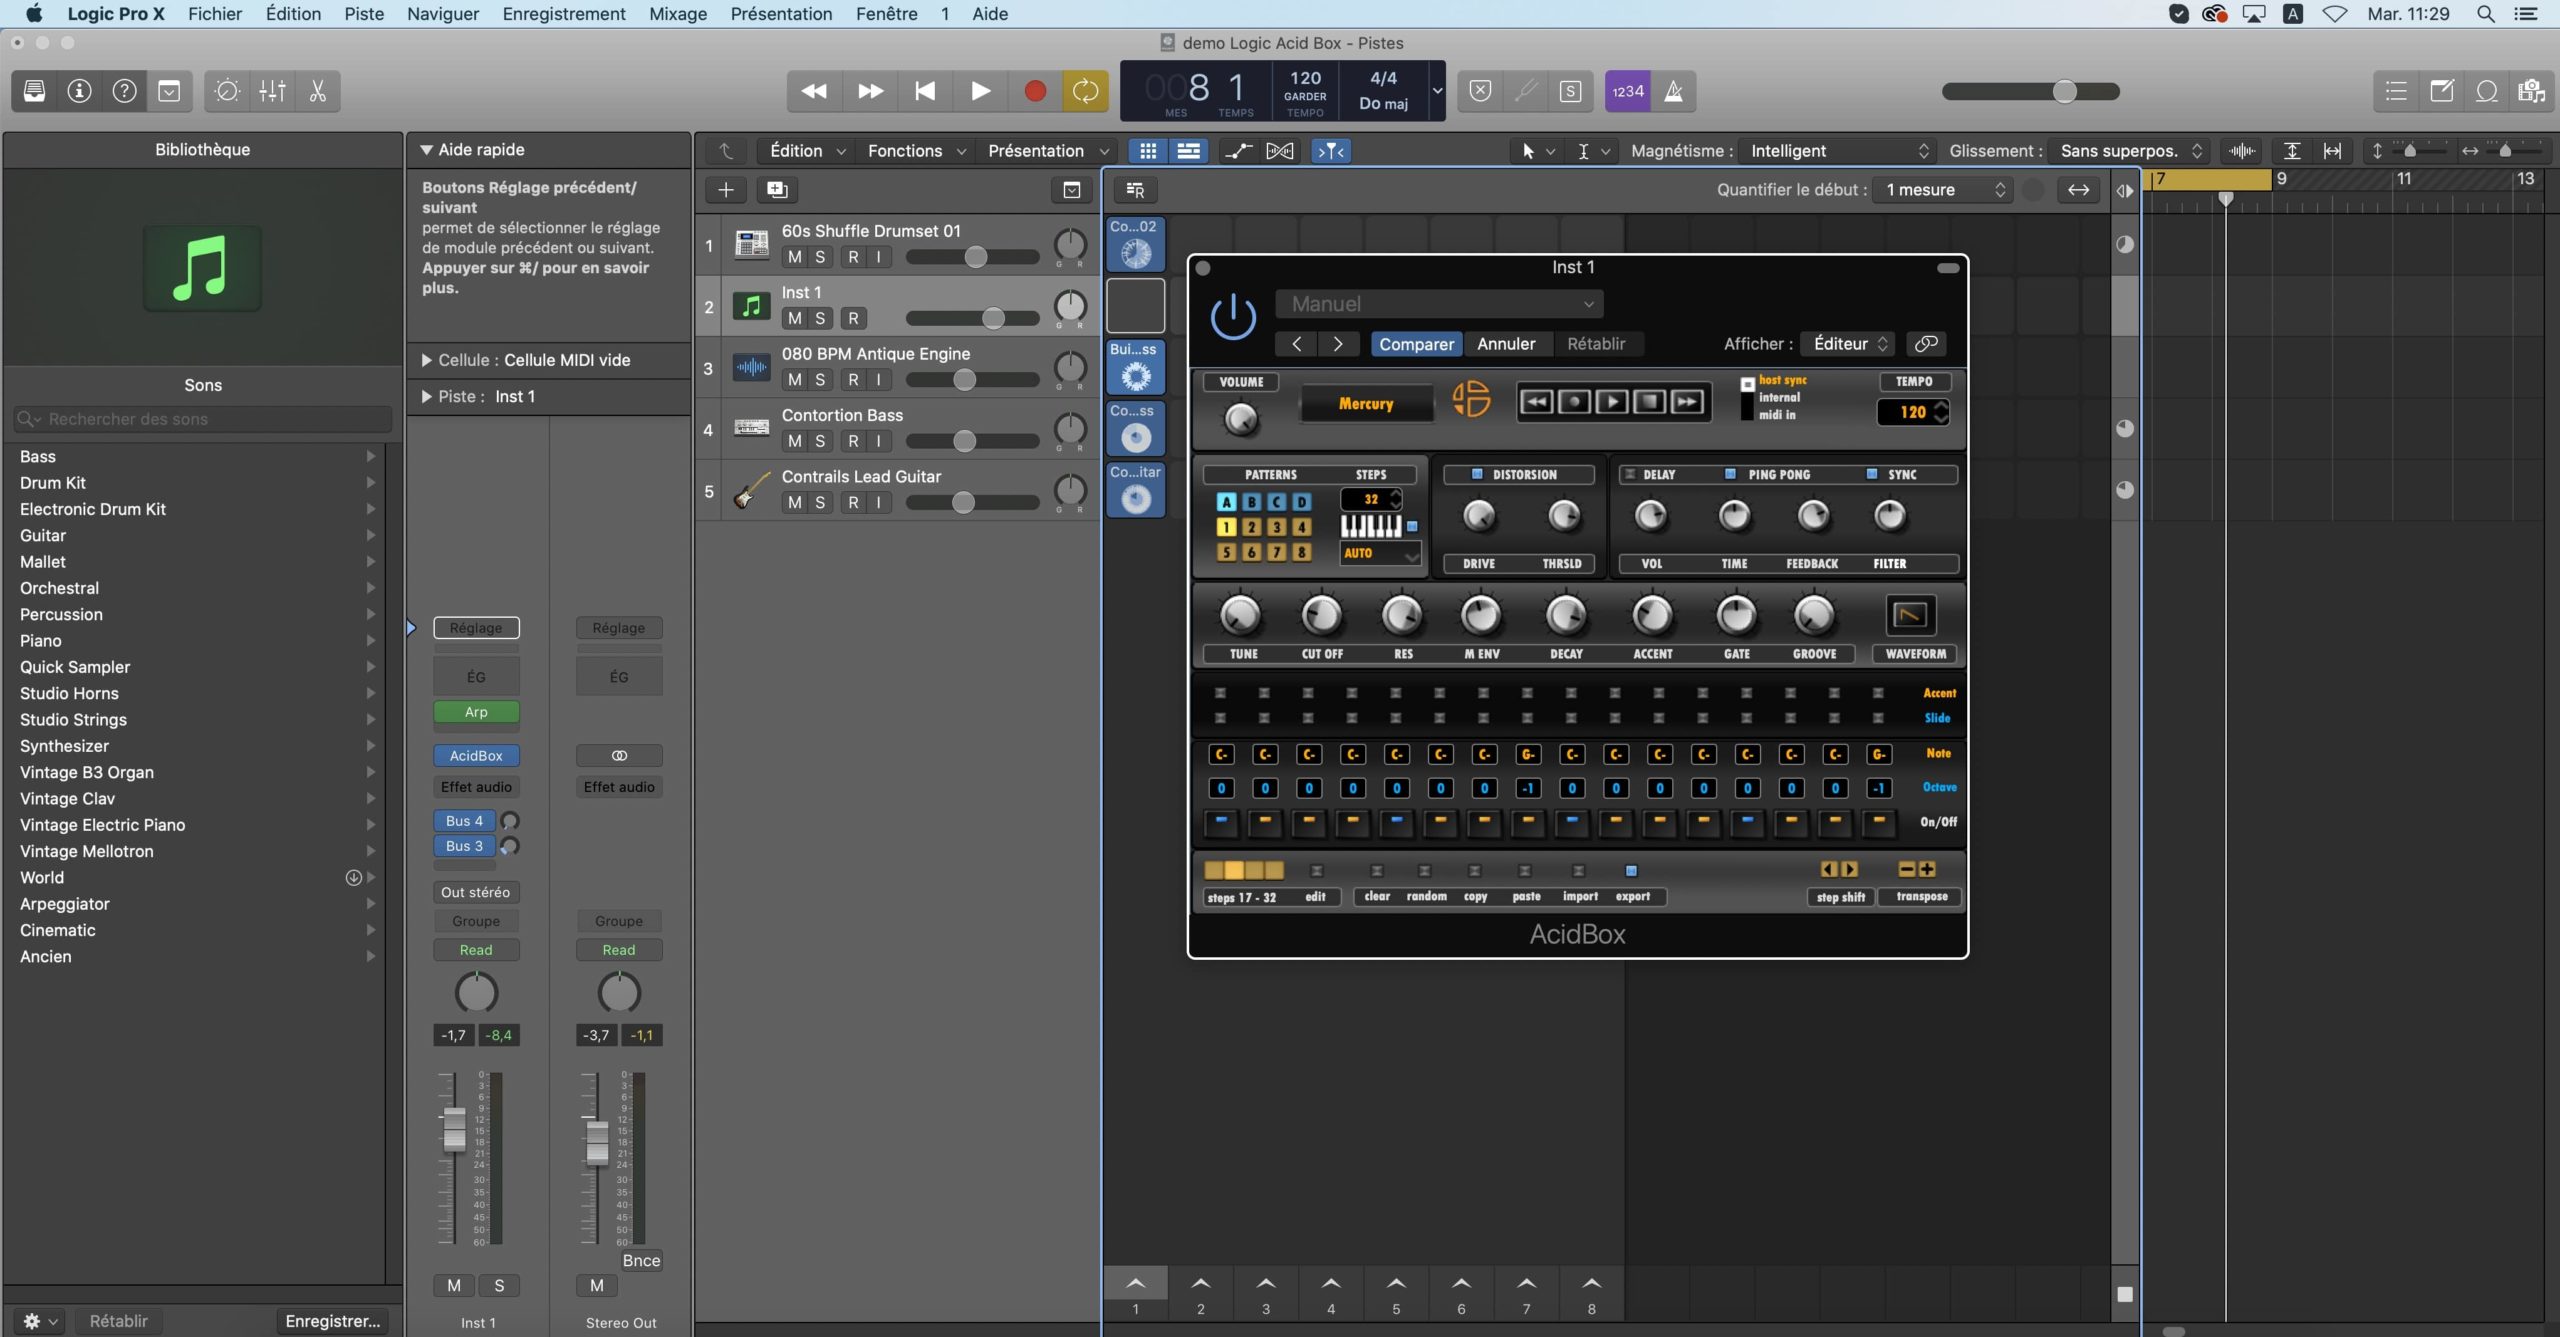Open the List Editors icon
The height and width of the screenshot is (1337, 2560).
(2396, 91)
